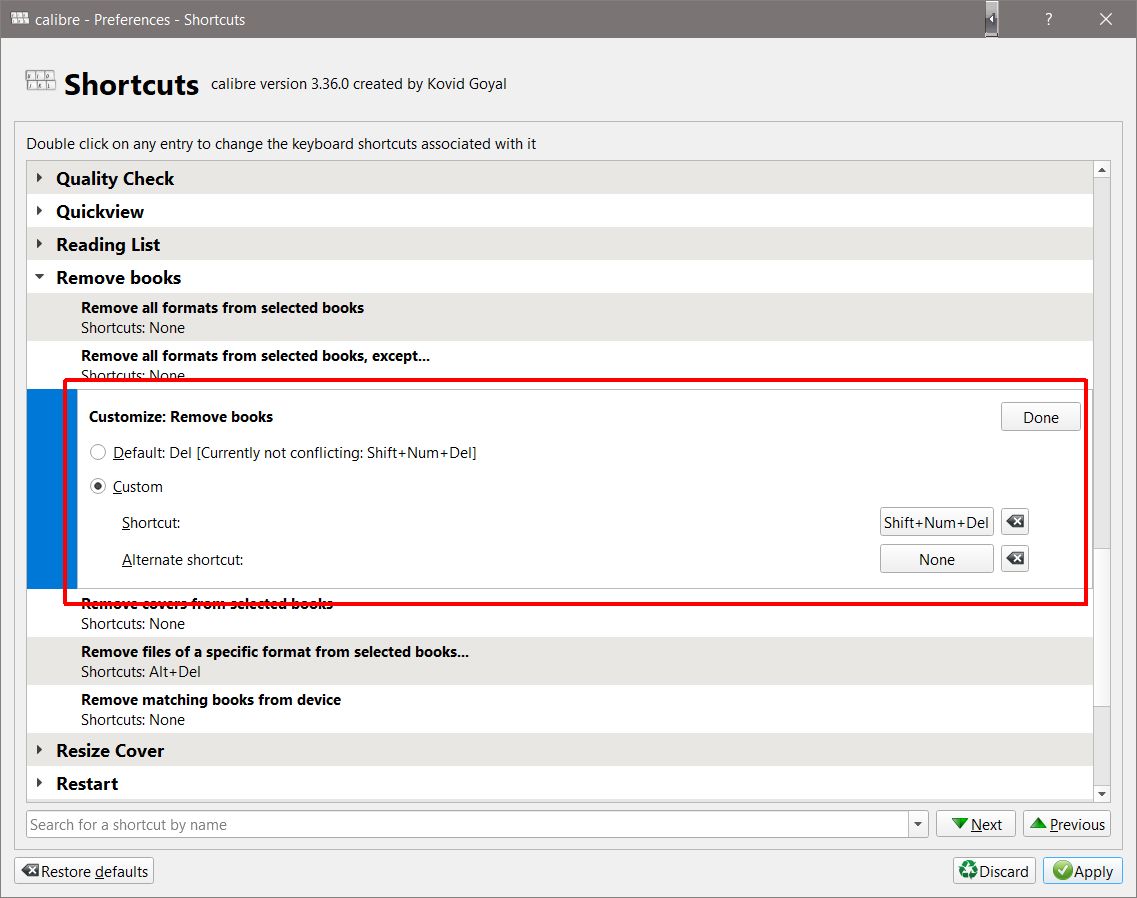Clear the alternate shortcut with the backspace icon
Screen dimensions: 1137x898
pos(1015,559)
